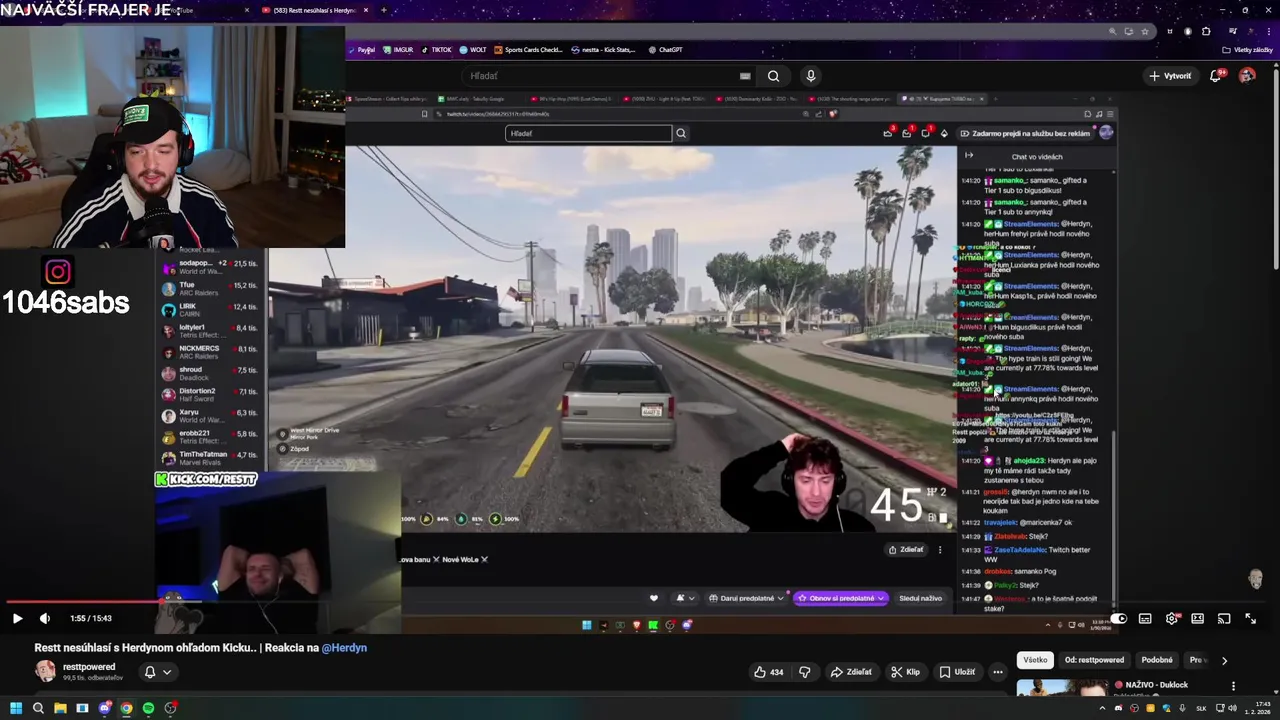Open Všetky záložky bookmarks folder
Viewport: 1280px width, 720px height.
pyautogui.click(x=1247, y=49)
